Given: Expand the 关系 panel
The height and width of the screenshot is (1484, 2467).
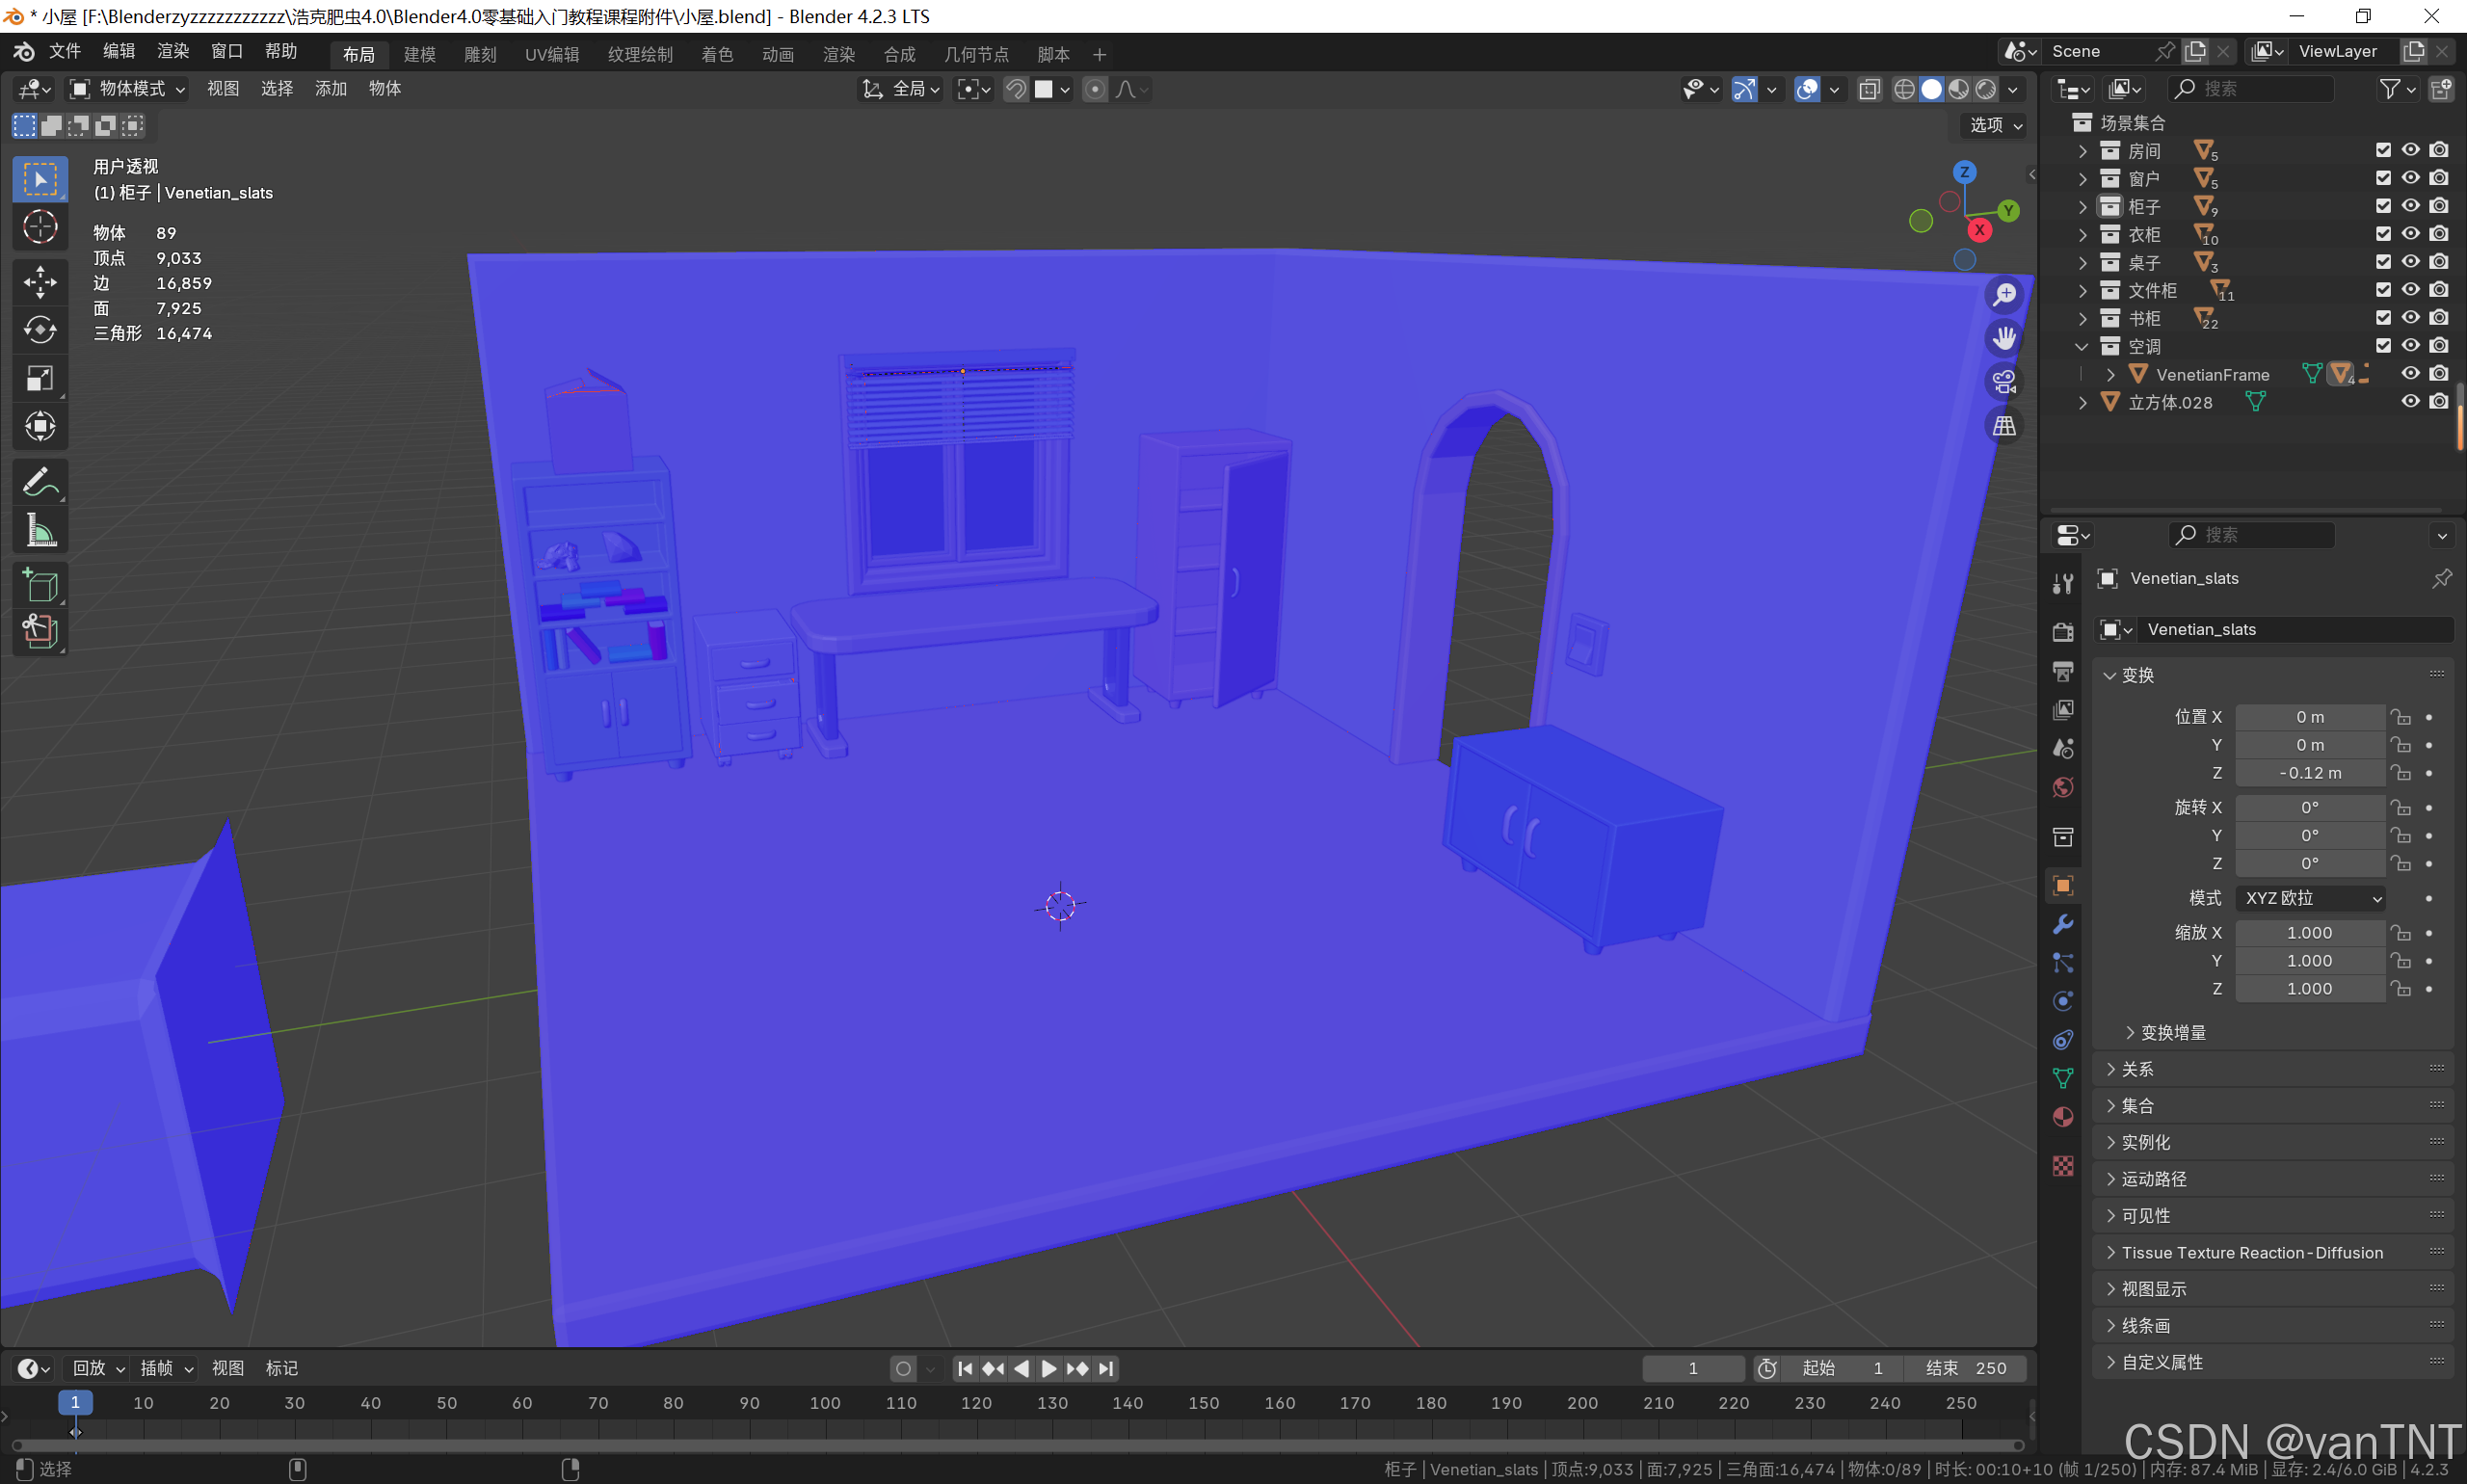Looking at the screenshot, I should tap(2137, 1069).
